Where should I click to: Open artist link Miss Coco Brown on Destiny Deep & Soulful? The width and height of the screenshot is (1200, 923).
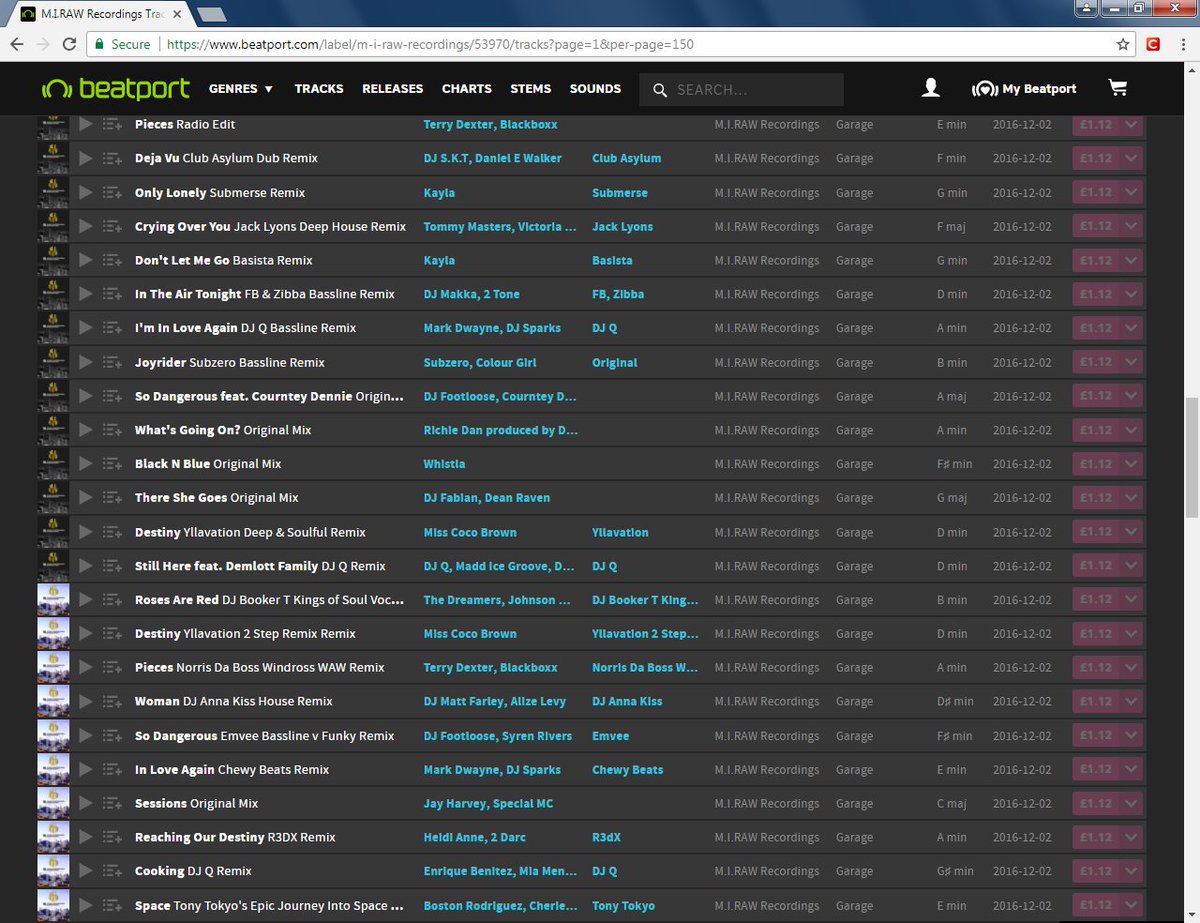470,532
